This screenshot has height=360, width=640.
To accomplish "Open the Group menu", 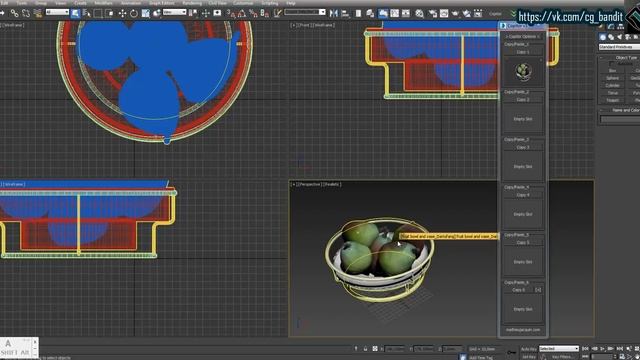I will 40,3.
